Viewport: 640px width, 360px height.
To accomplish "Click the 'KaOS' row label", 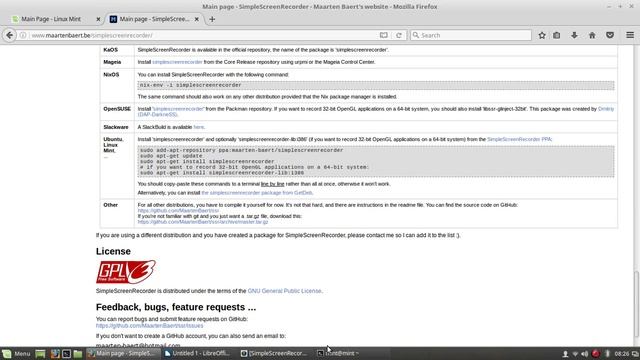I will pyautogui.click(x=111, y=50).
